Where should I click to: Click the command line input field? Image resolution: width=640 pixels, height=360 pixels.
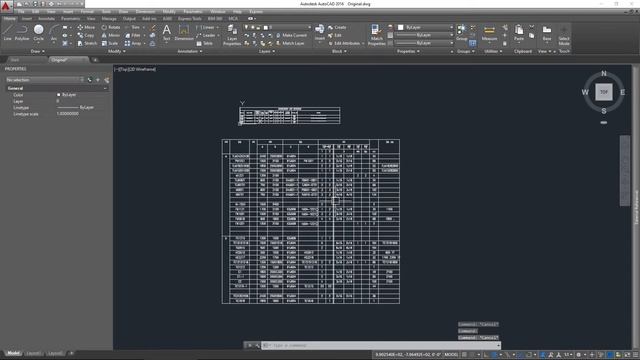[x=380, y=345]
